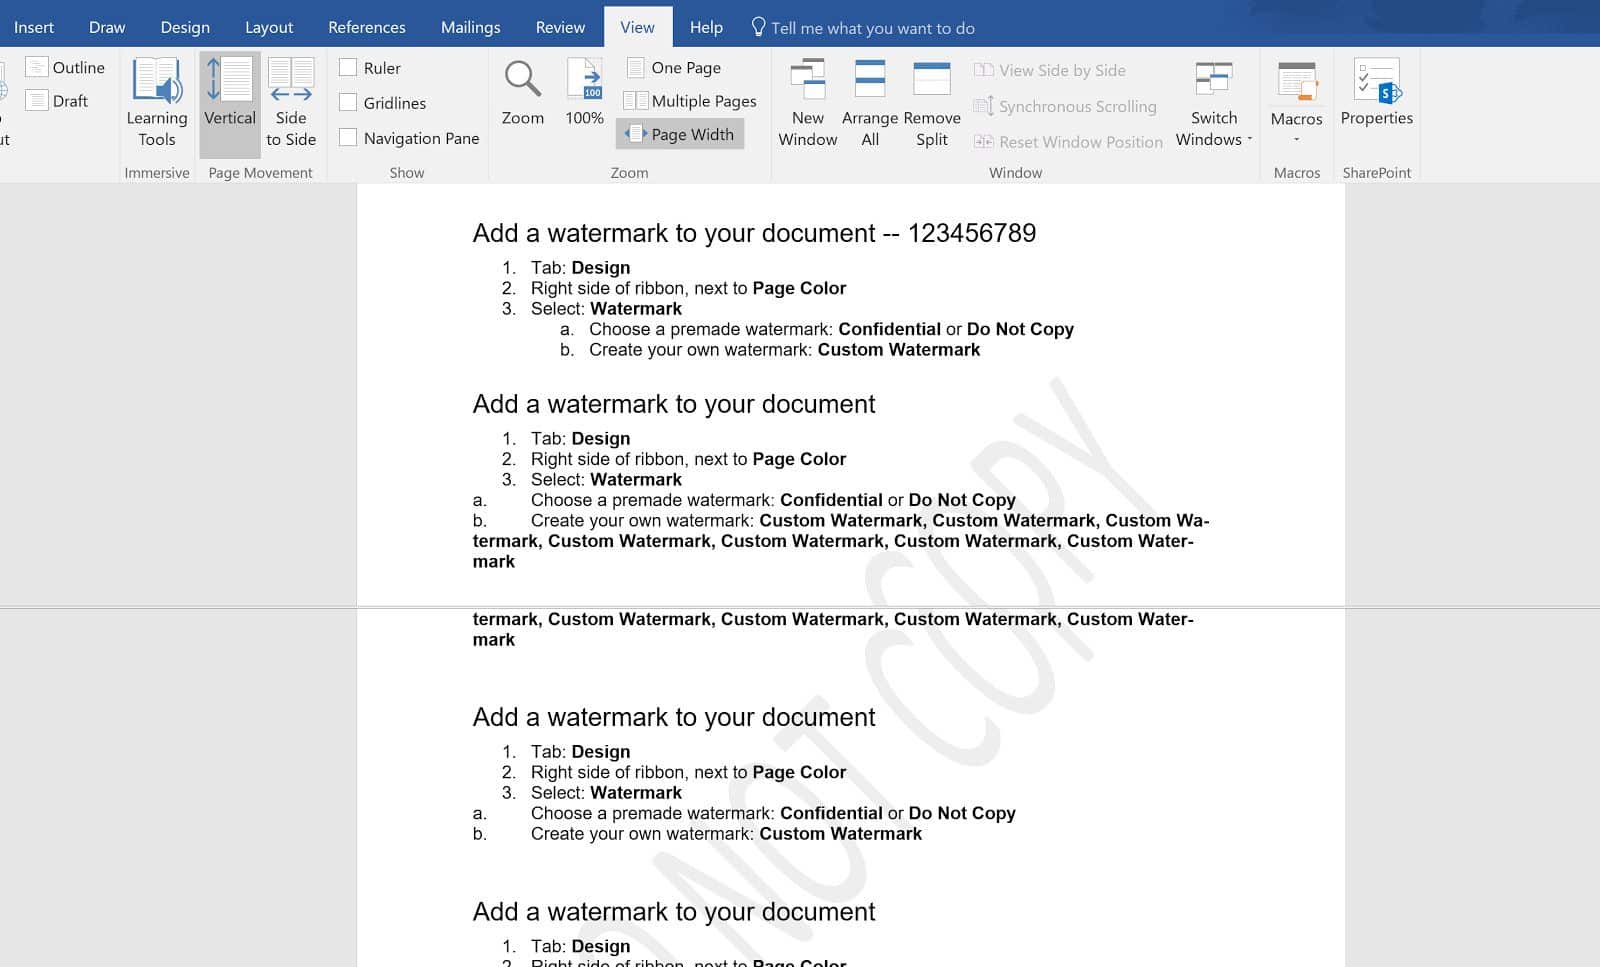Toggle Gridlines on

(x=349, y=102)
